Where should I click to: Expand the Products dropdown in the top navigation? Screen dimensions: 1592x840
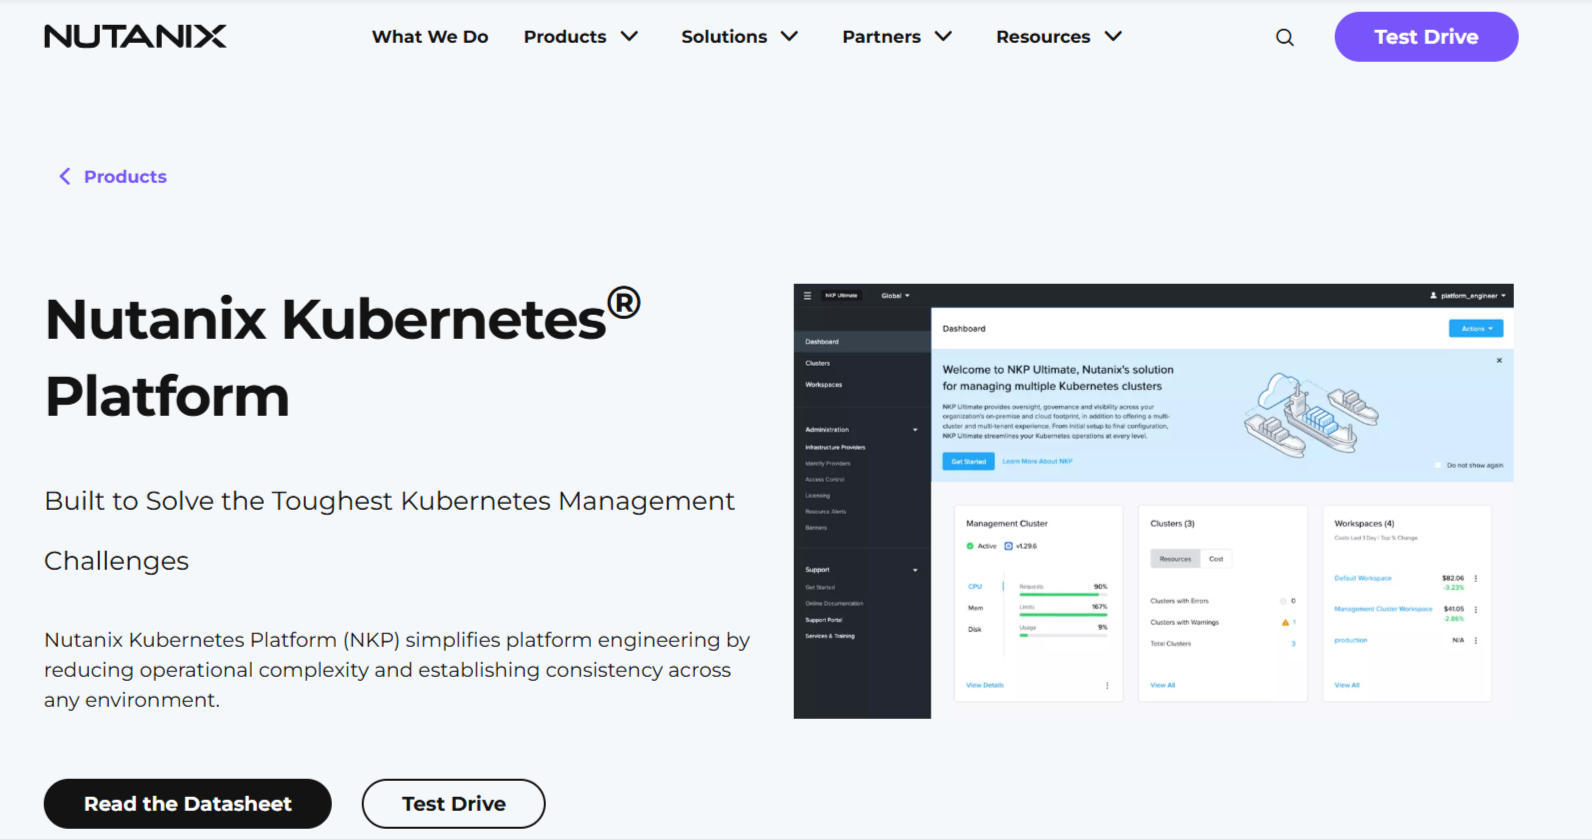pos(581,37)
